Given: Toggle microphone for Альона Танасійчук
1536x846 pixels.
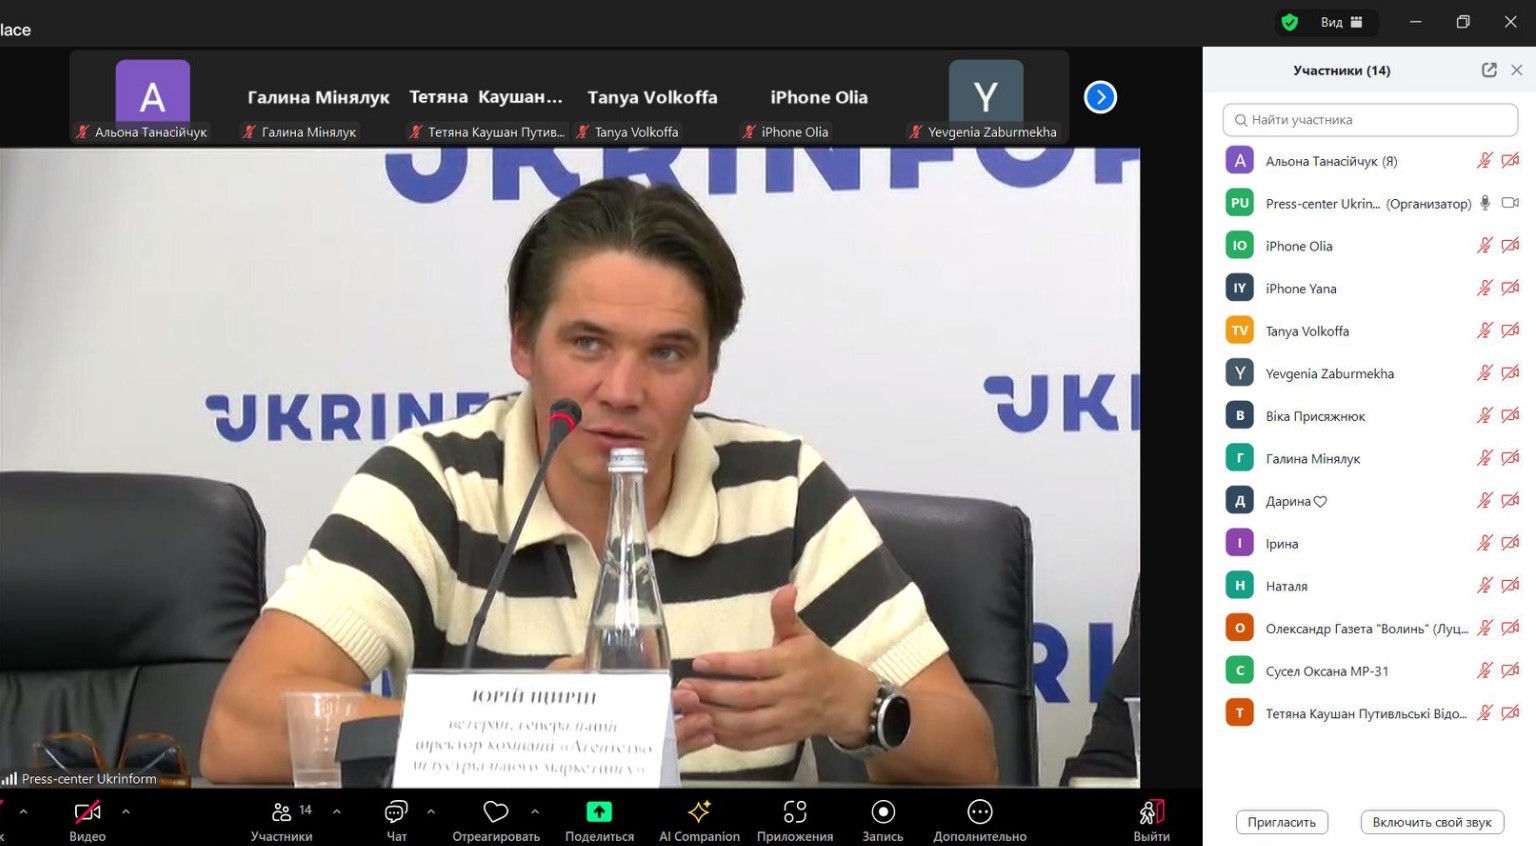Looking at the screenshot, I should 1484,161.
